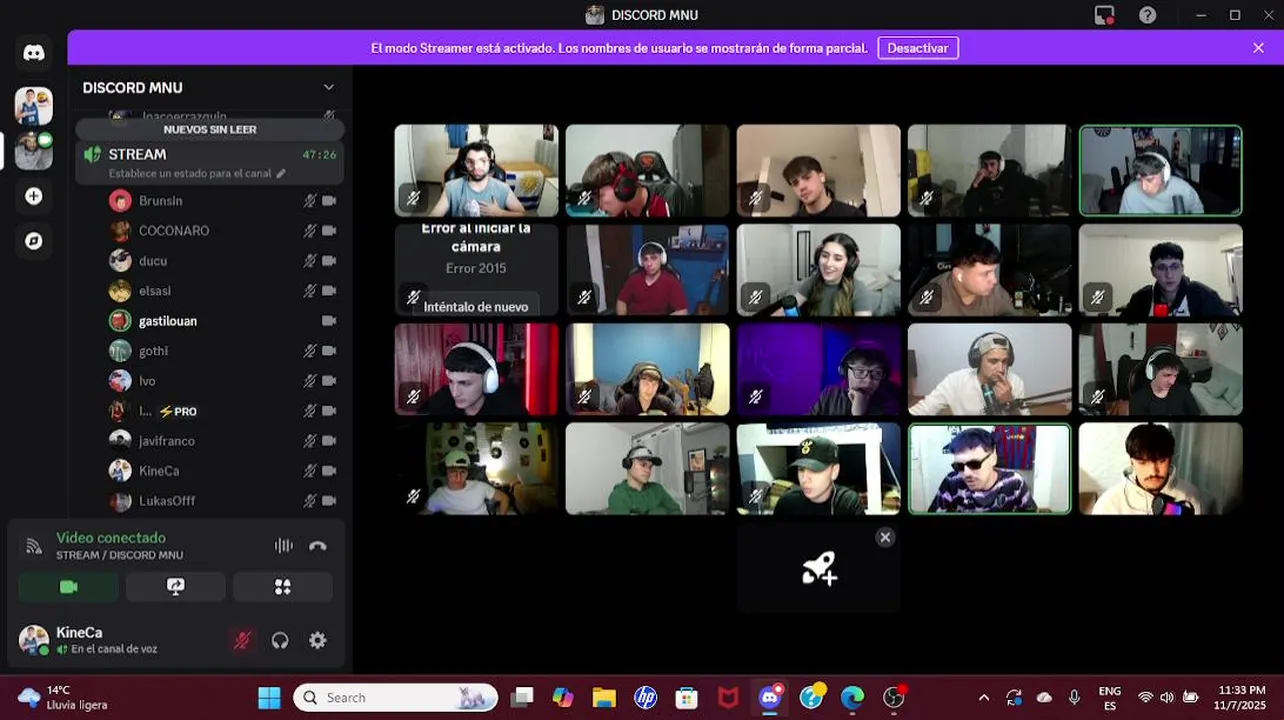Open Microsoft Edge from taskbar
The image size is (1284, 720).
click(x=852, y=697)
